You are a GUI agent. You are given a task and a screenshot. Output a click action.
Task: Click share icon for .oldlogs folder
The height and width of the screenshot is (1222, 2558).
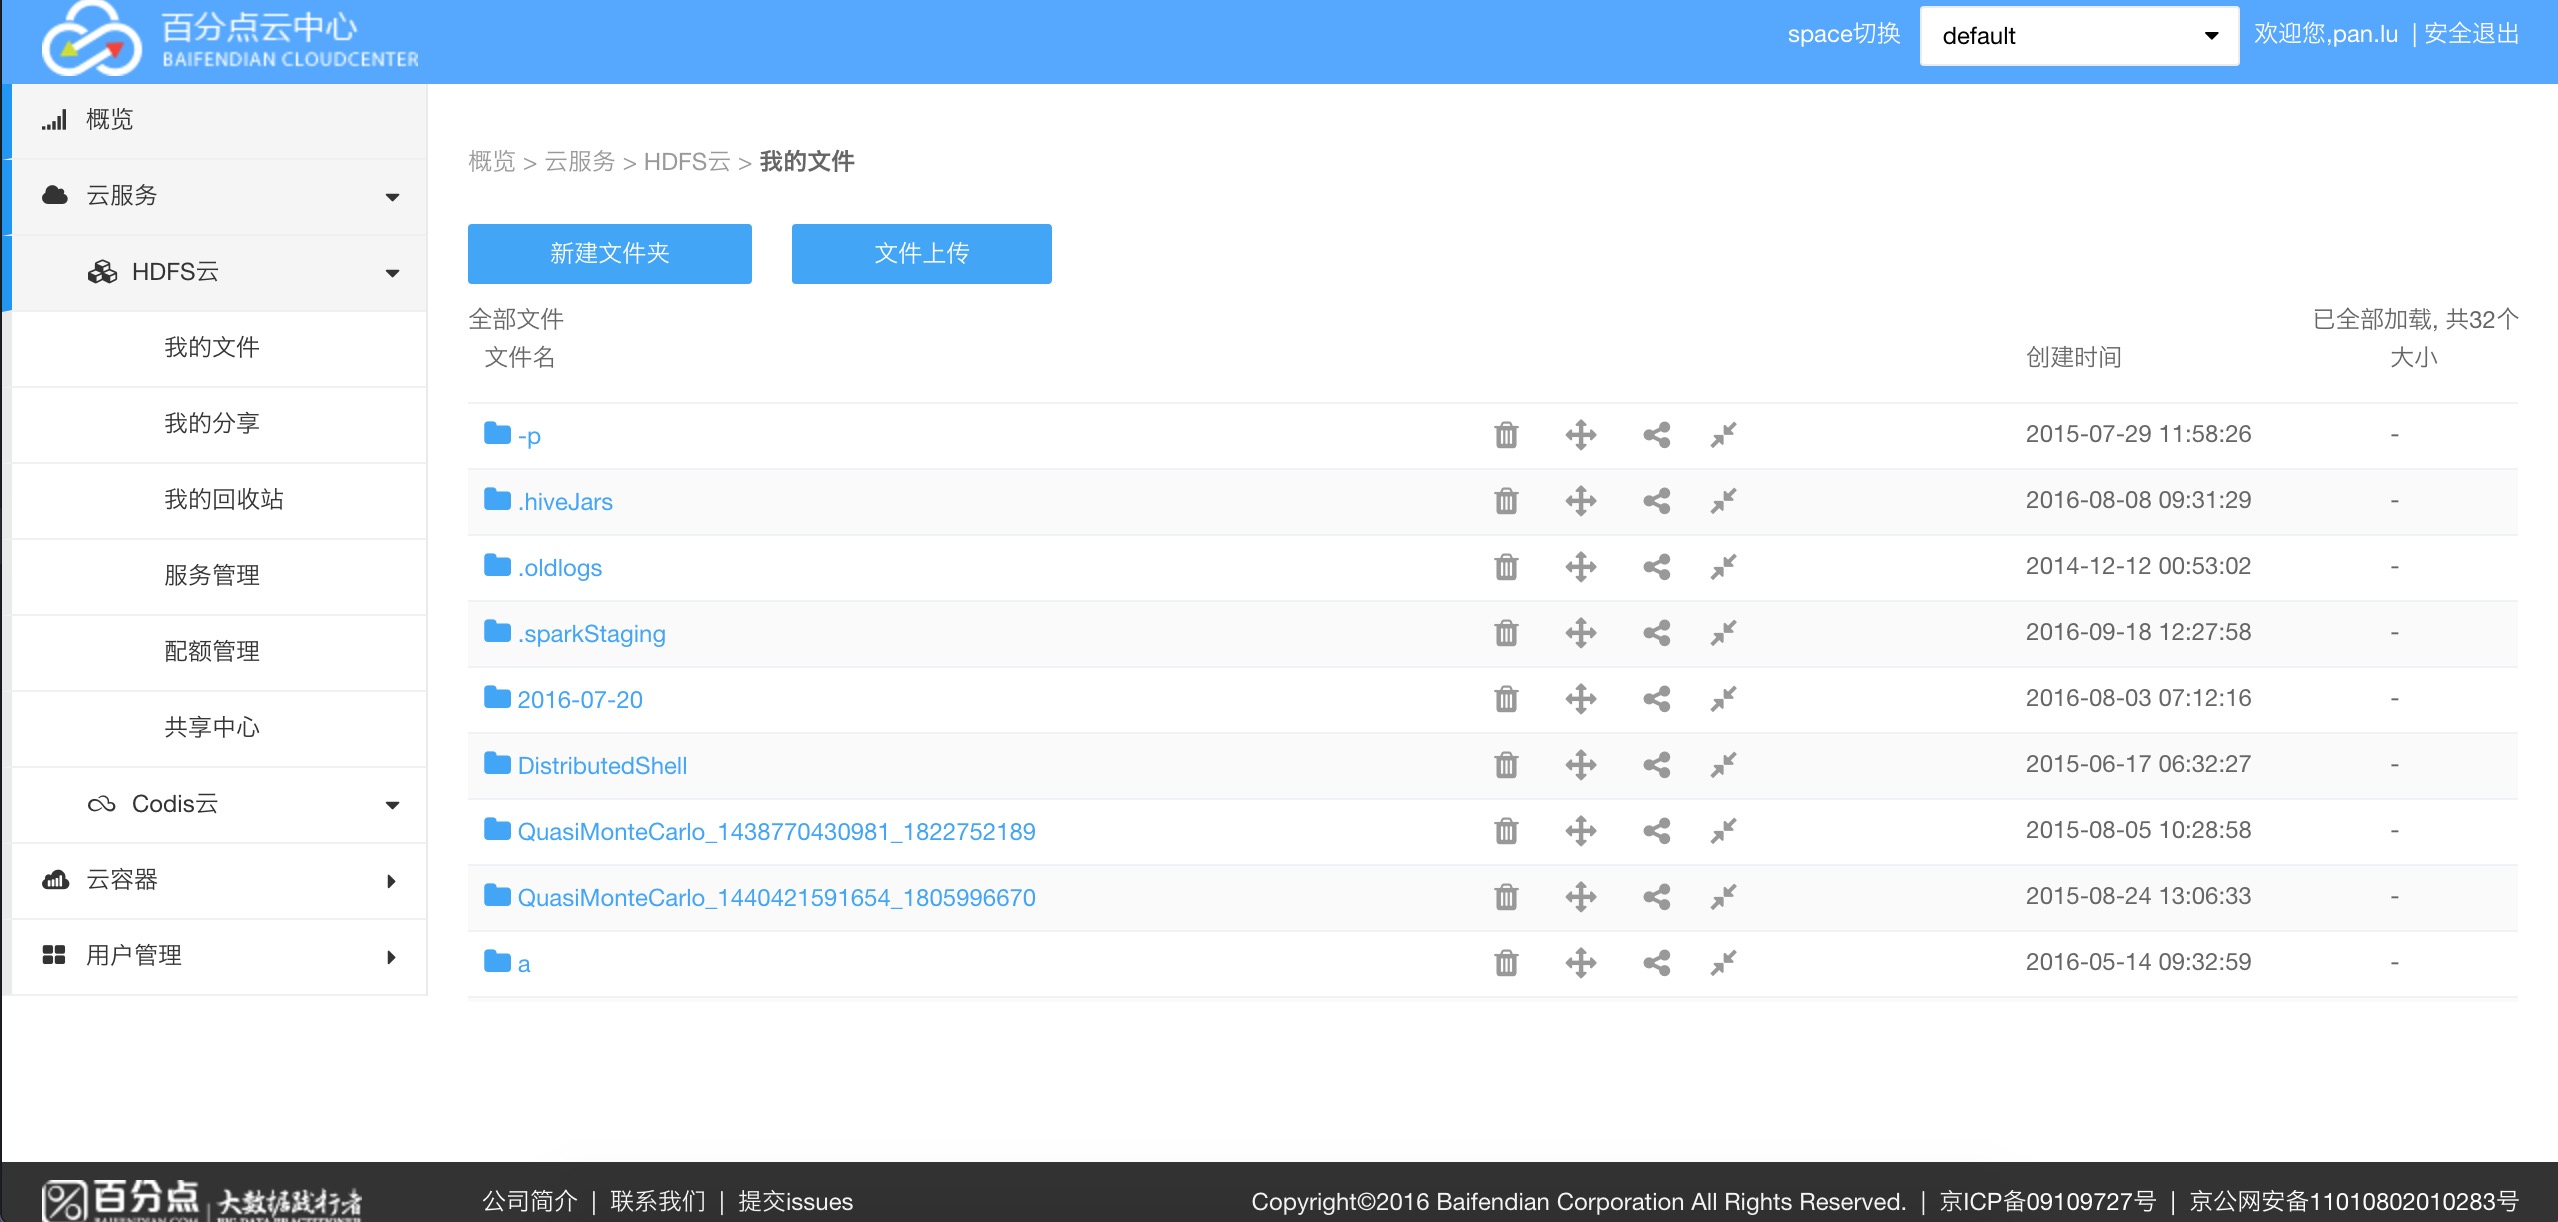point(1656,567)
